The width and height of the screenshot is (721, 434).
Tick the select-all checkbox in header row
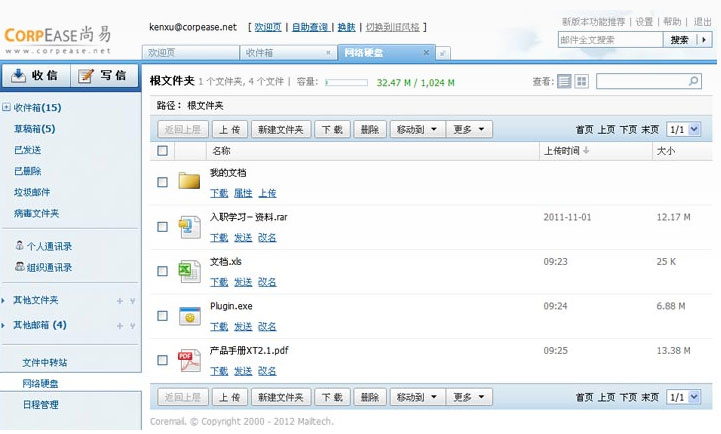(x=163, y=151)
